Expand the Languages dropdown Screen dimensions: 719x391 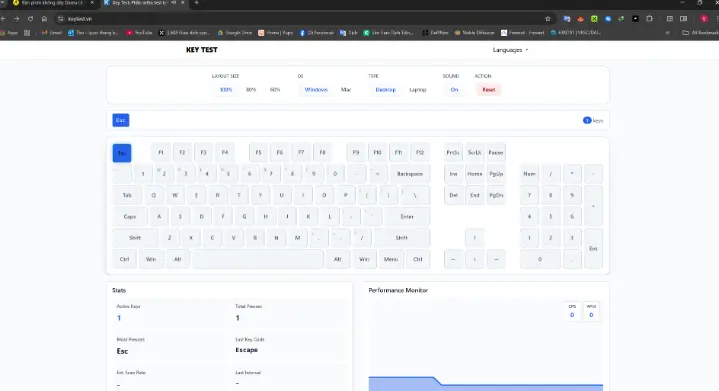510,50
